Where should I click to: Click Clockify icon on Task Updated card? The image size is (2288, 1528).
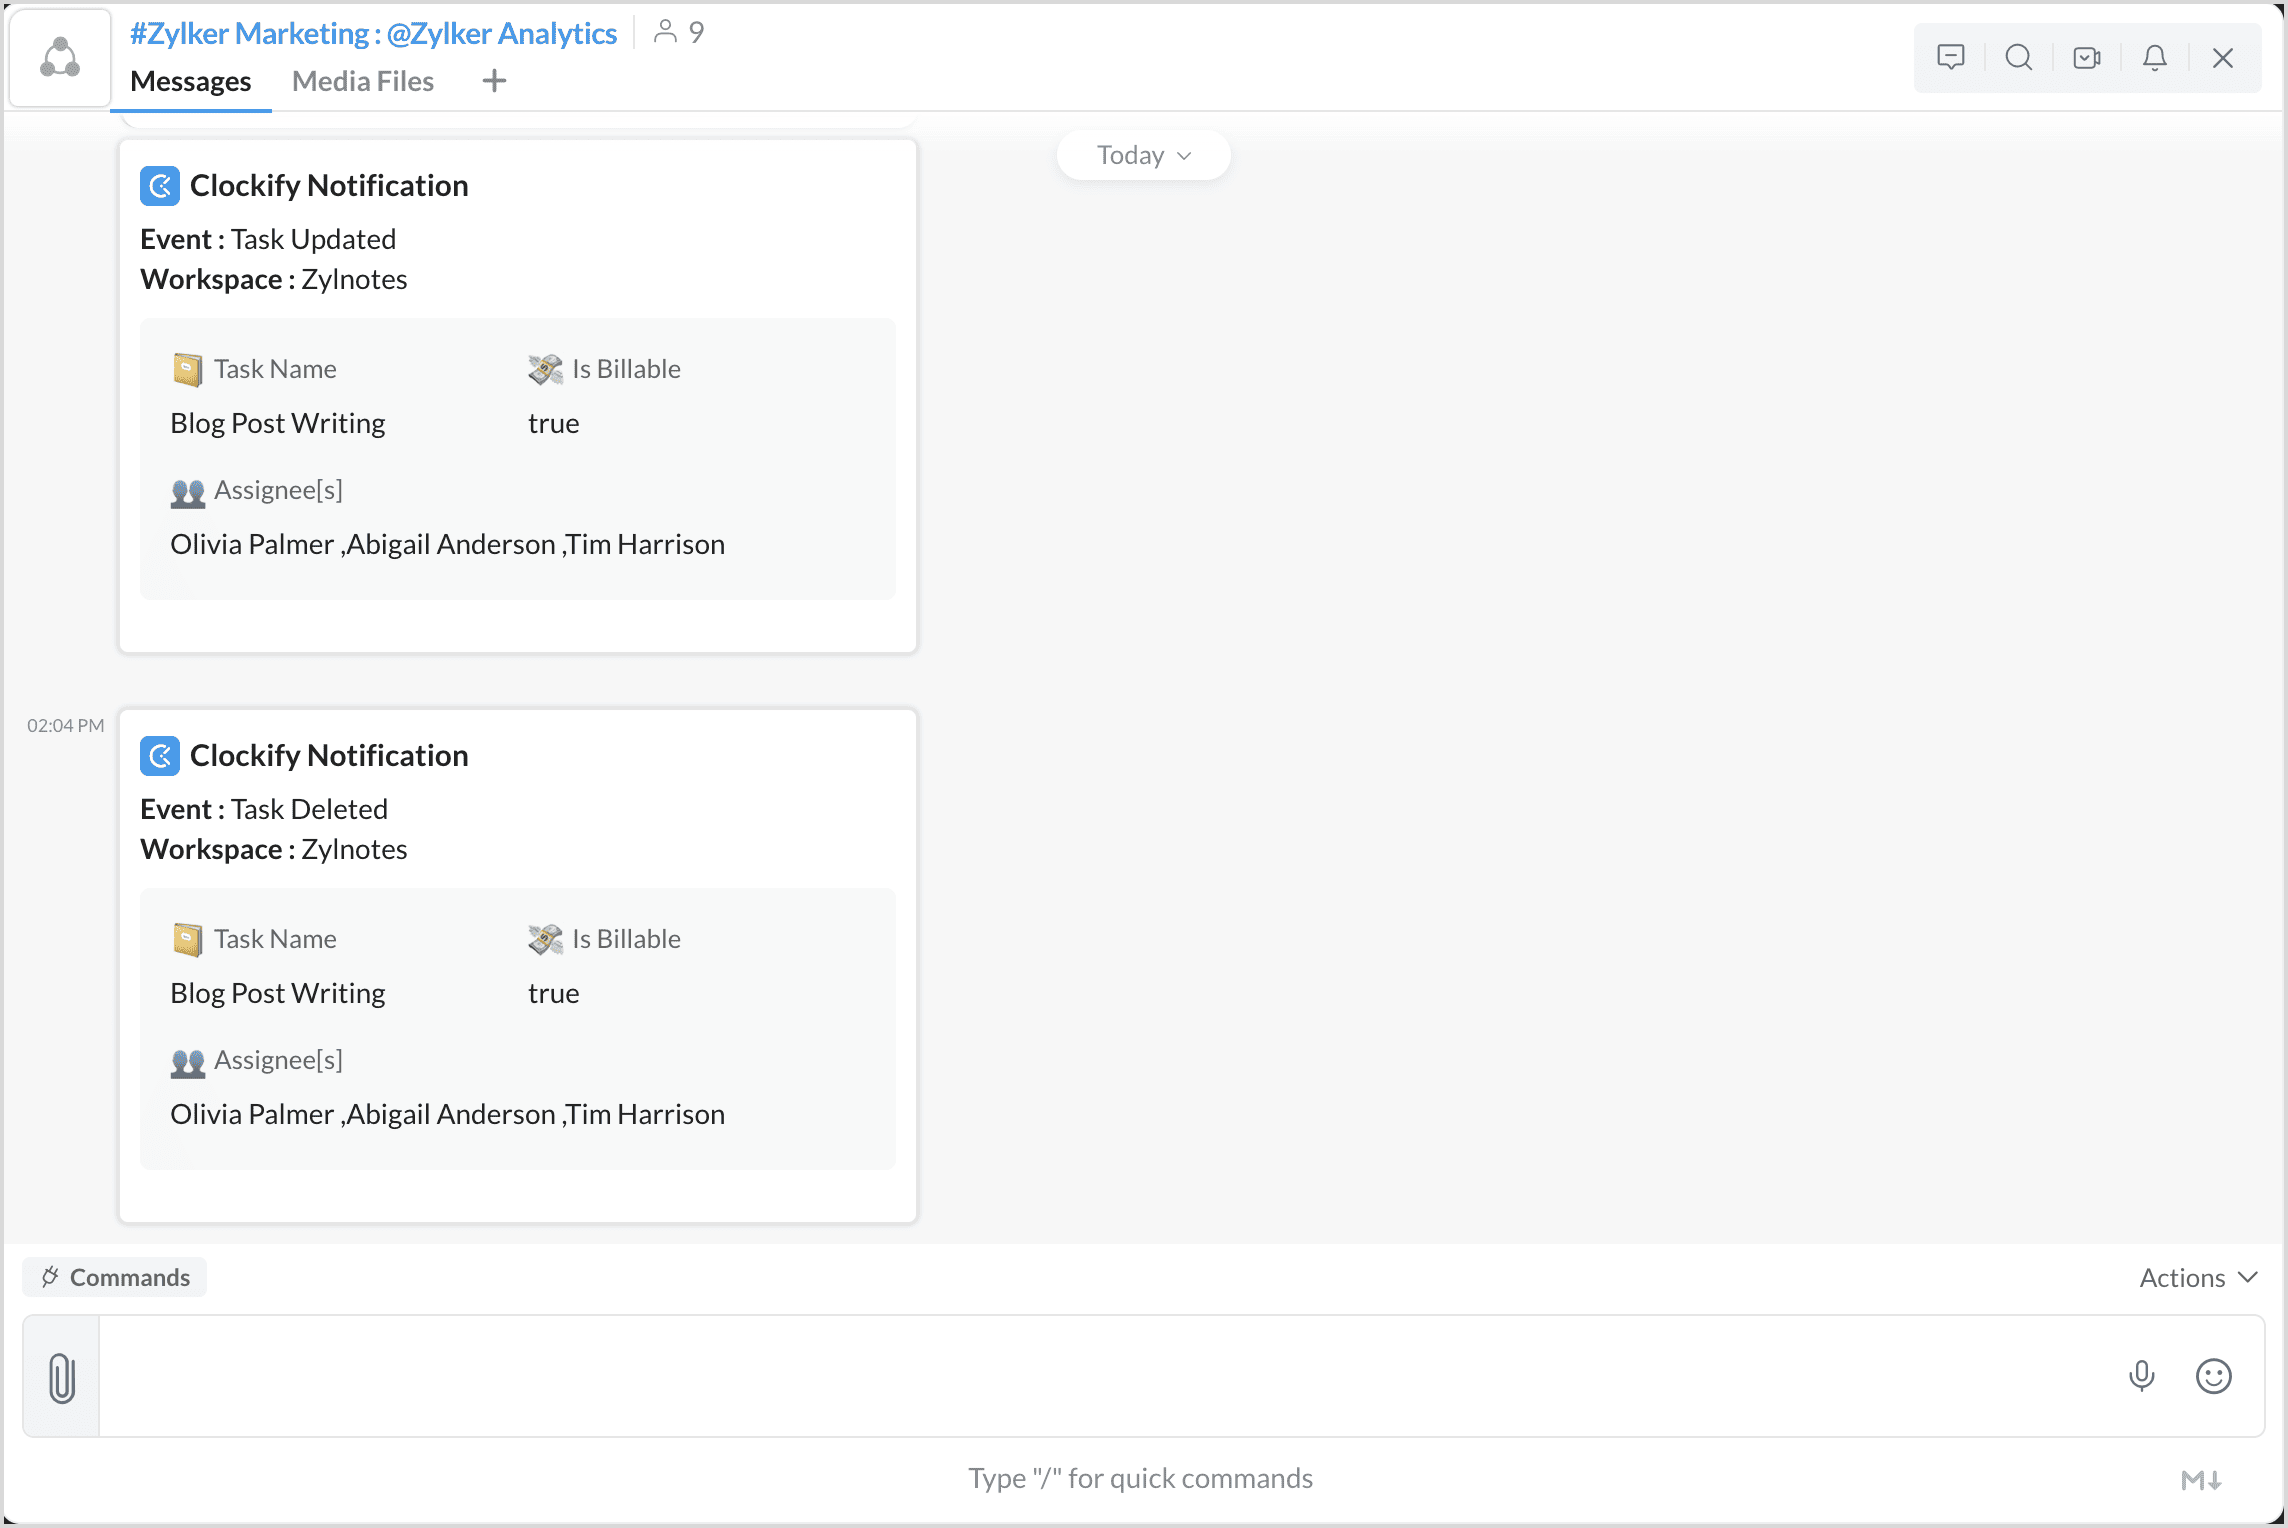[160, 186]
